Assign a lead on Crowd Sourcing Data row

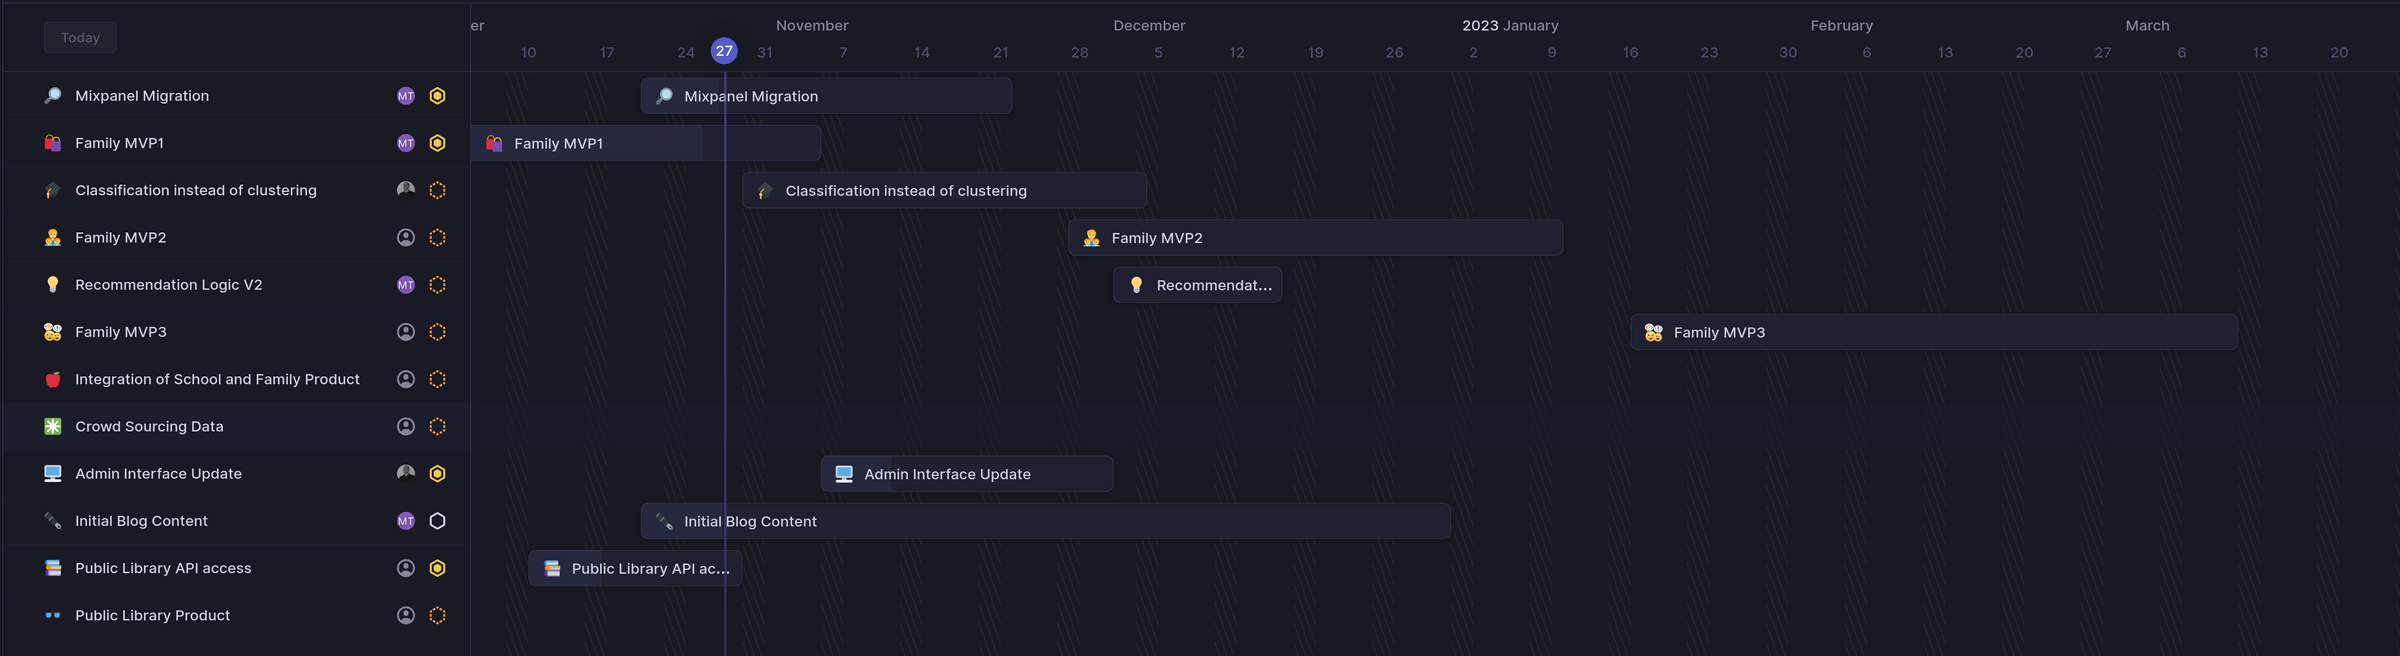point(406,426)
